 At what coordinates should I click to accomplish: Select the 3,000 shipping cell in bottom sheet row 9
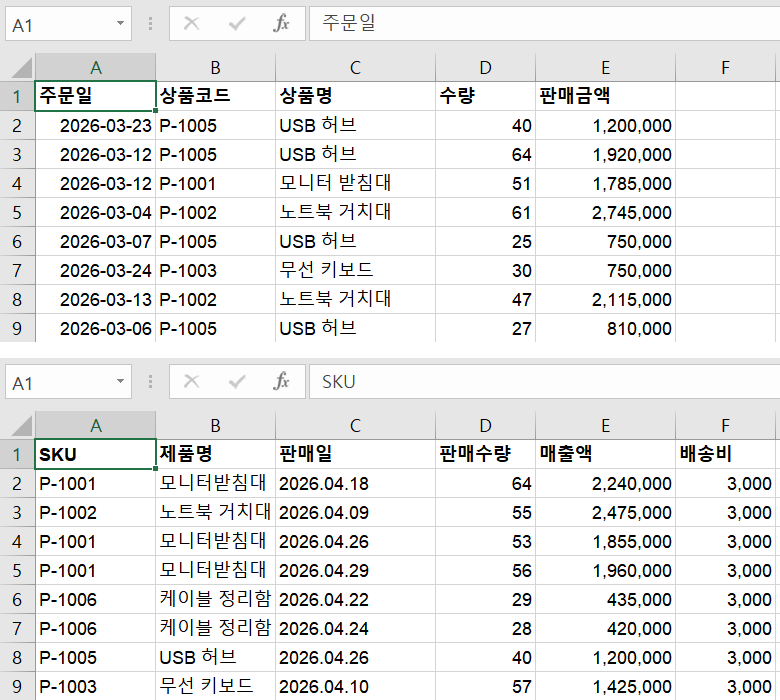[x=725, y=687]
